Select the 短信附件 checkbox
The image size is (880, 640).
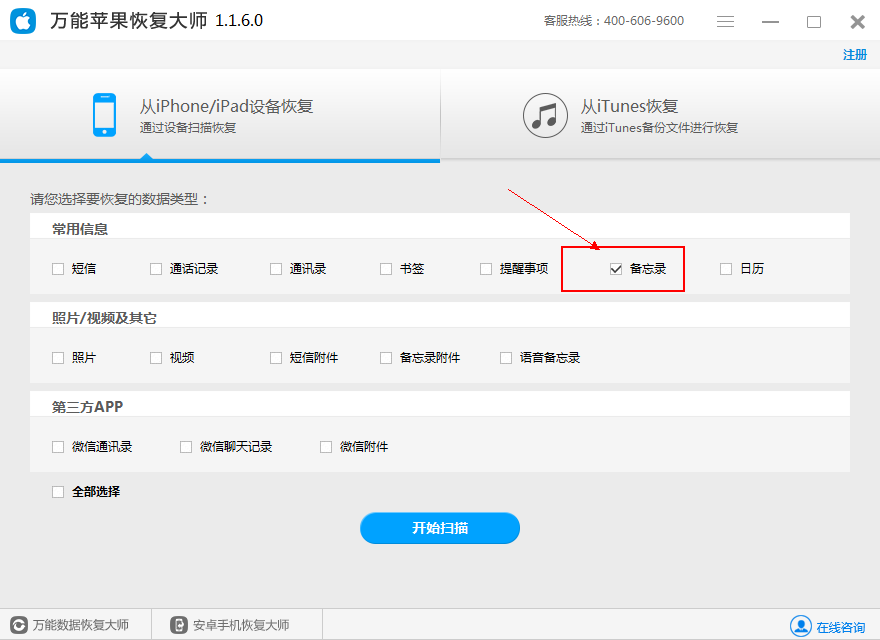276,358
